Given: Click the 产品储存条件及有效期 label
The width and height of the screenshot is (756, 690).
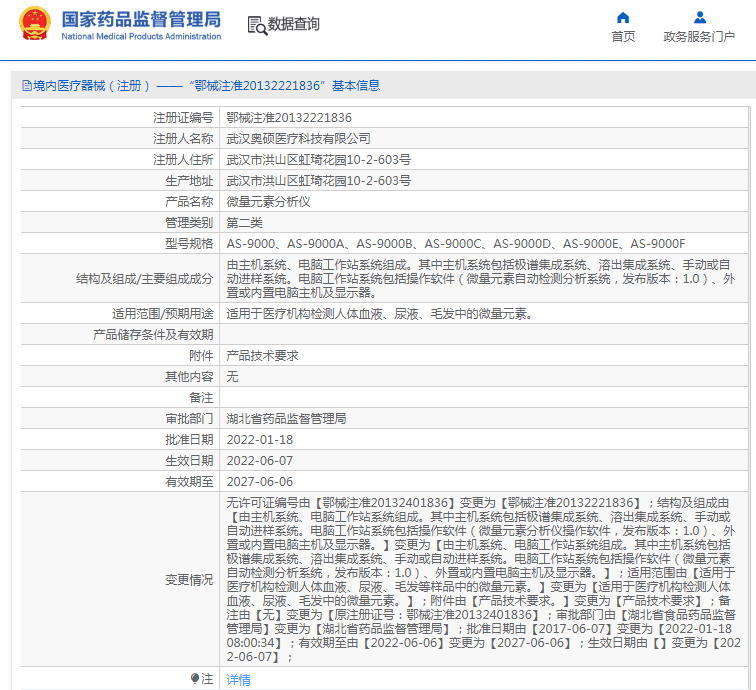Looking at the screenshot, I should [x=153, y=335].
